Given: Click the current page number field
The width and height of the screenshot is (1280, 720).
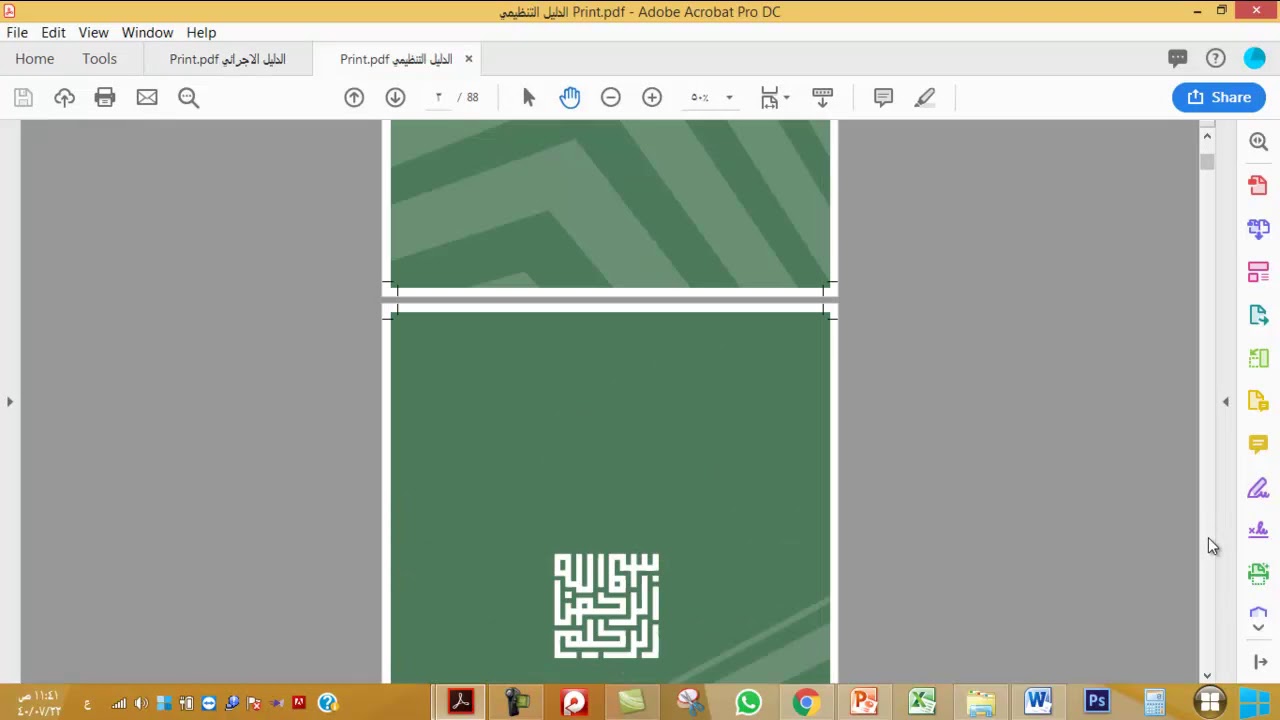Looking at the screenshot, I should coord(438,97).
